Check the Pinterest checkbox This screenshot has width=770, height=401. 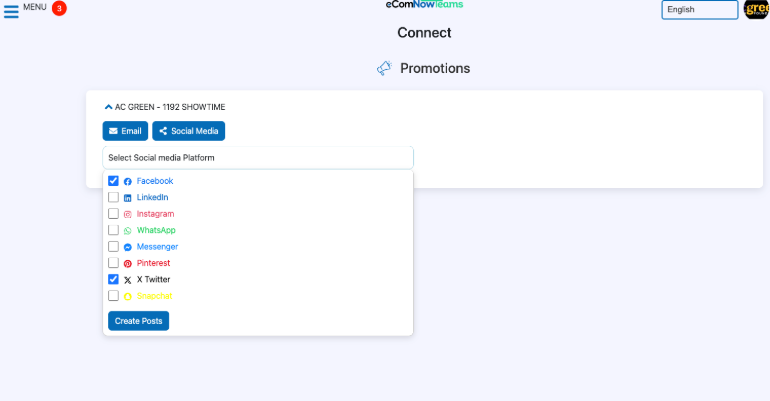point(113,263)
